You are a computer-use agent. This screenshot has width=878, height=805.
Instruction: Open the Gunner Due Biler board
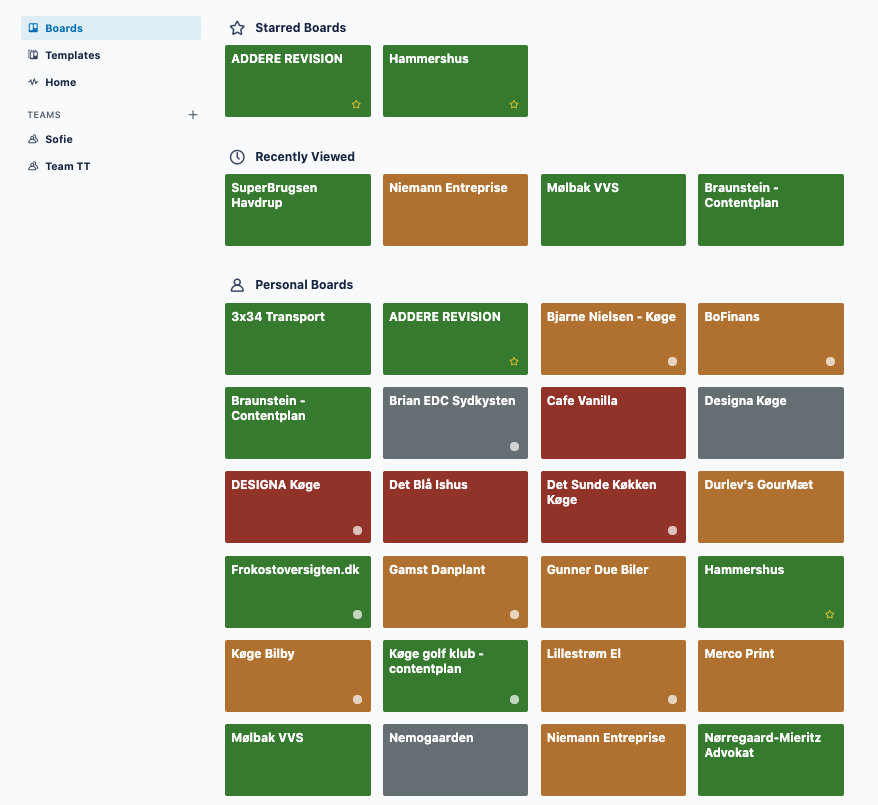coord(613,592)
